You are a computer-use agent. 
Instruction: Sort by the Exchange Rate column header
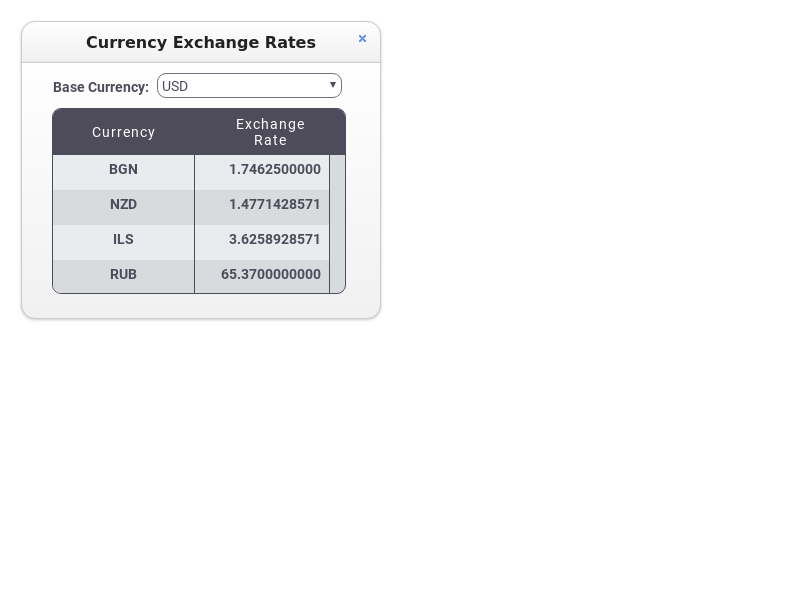click(270, 132)
